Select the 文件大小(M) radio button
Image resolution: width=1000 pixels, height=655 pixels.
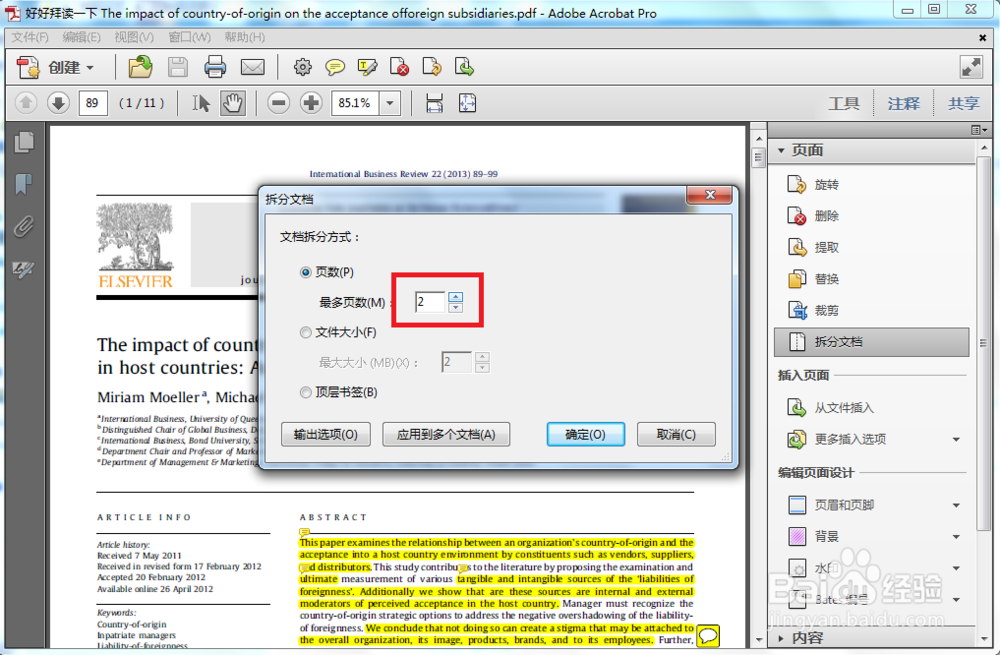tap(305, 332)
